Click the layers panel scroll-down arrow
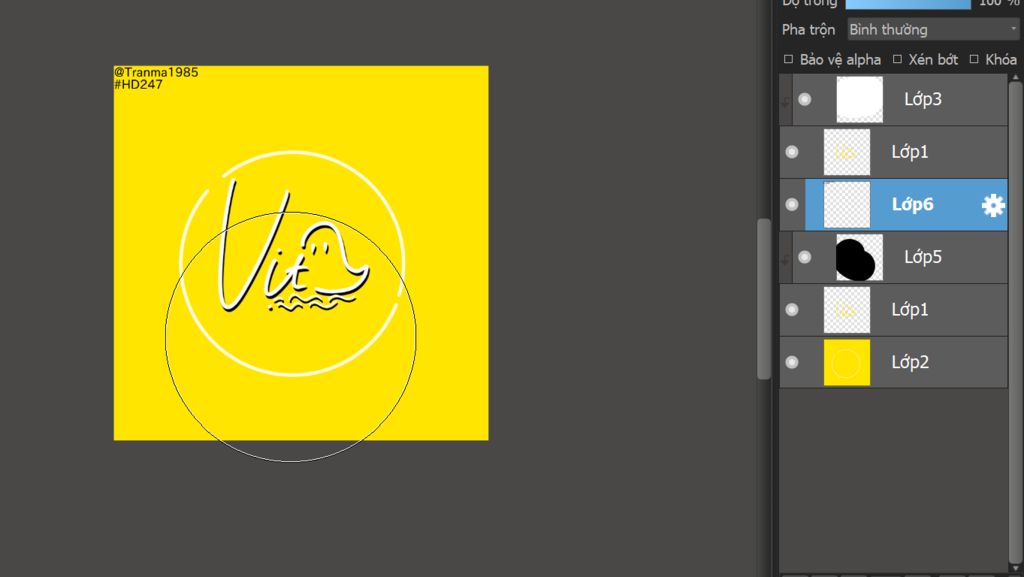The image size is (1024, 577). 1015,567
